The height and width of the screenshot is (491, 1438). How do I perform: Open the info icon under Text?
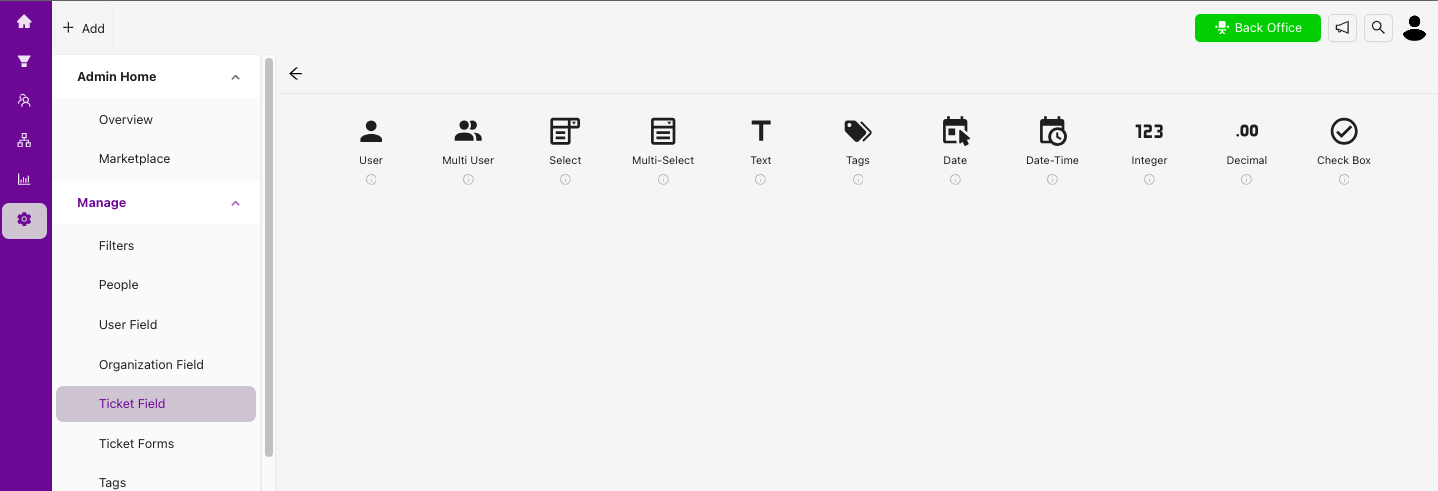tap(760, 180)
